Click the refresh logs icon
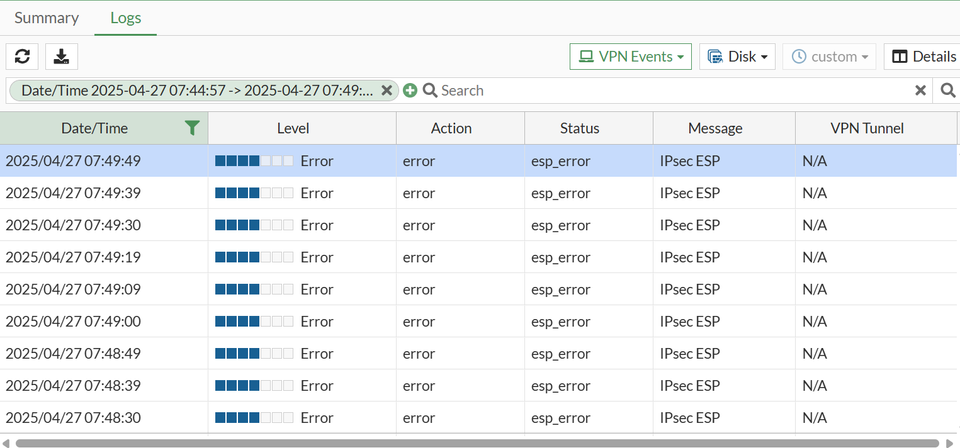 [x=22, y=57]
